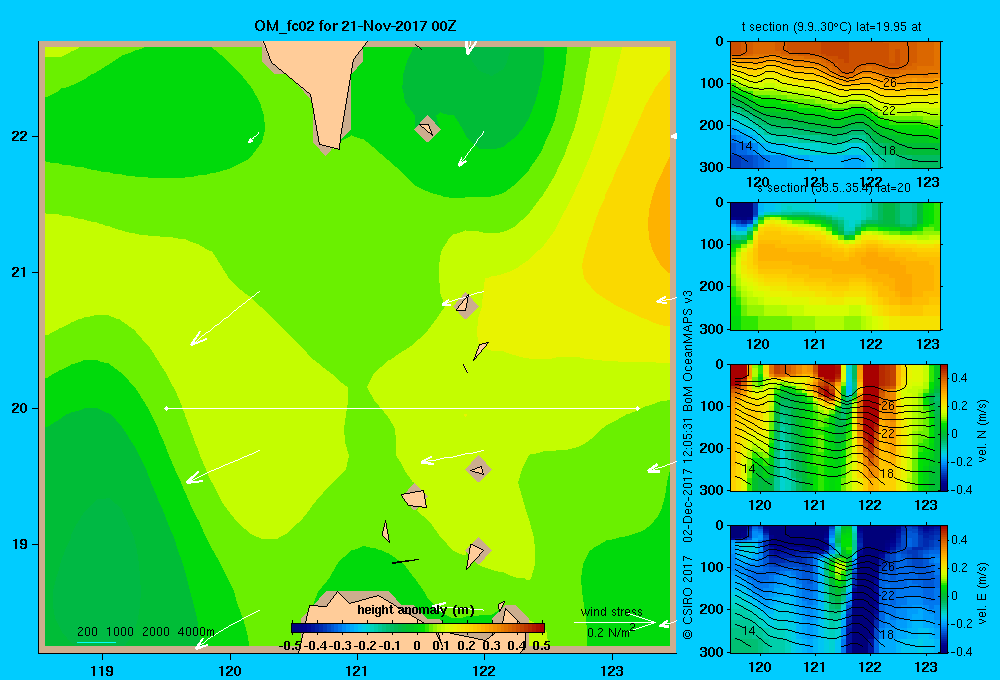The image size is (1000, 680).
Task: Click the vel. N vertical color scale
Action: (944, 427)
